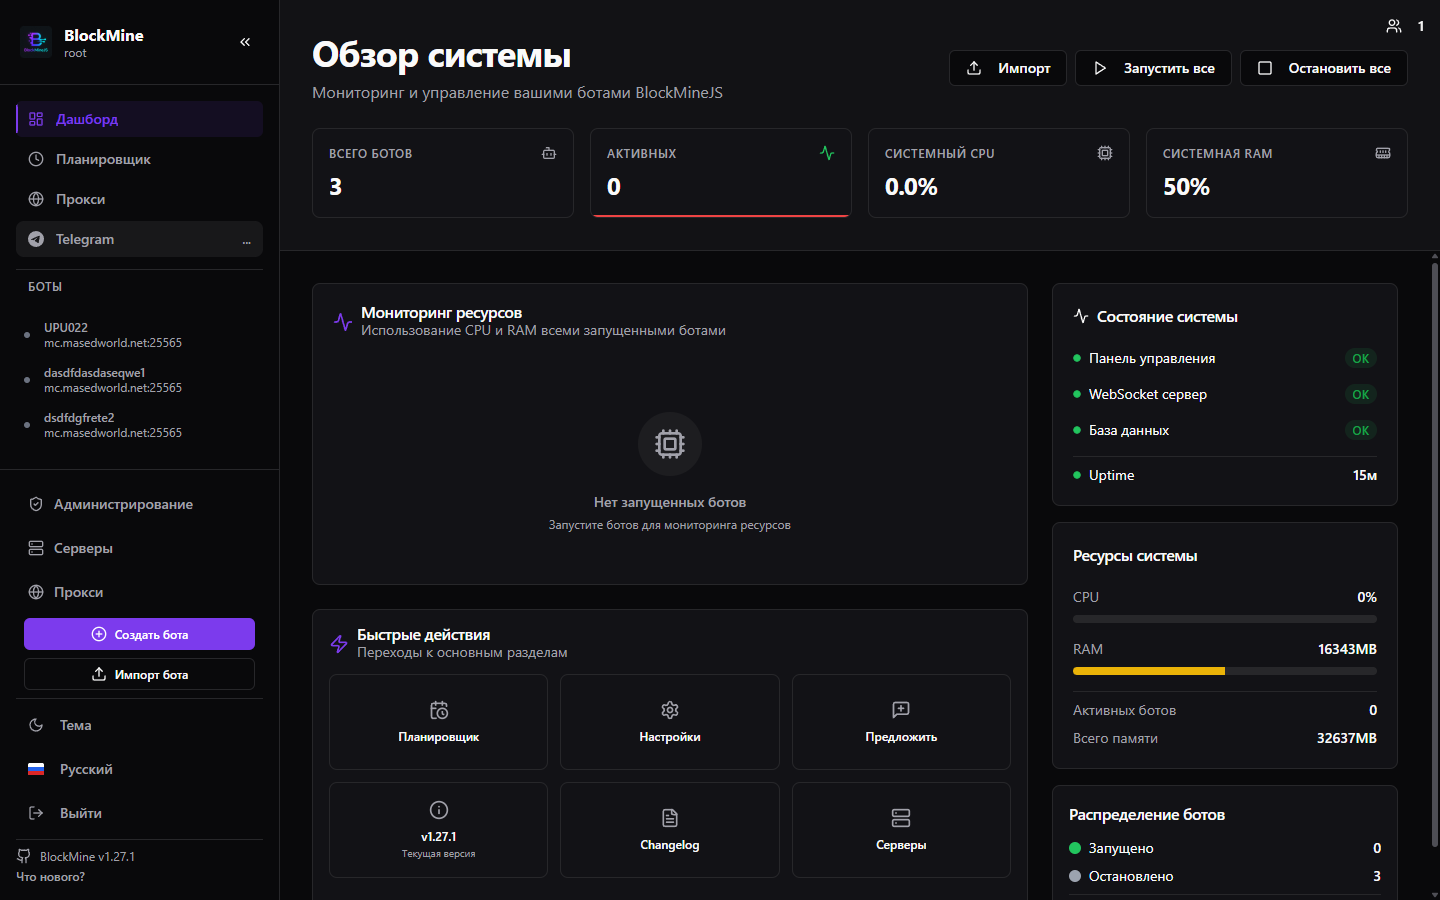1440x900 pixels.
Task: Click the moon icon next to Тема
Action: (x=36, y=725)
